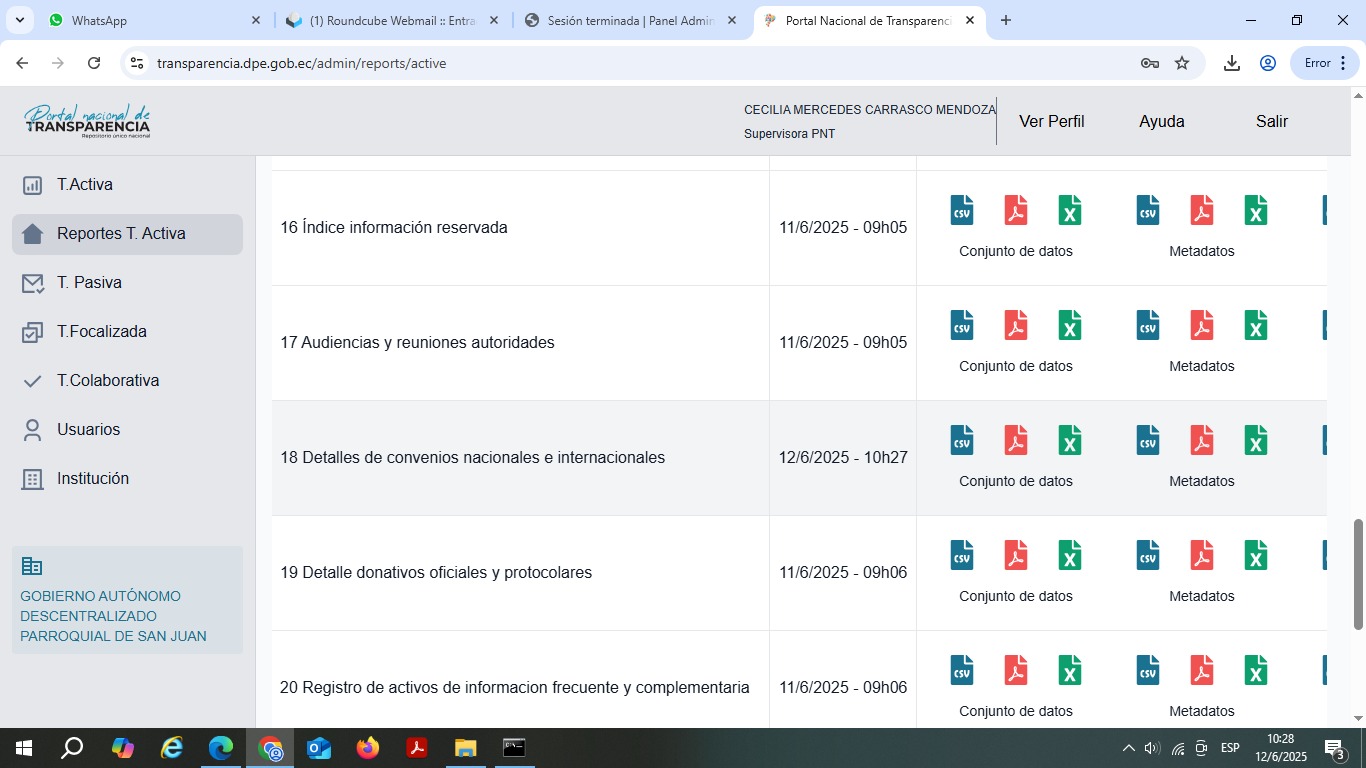Open File Explorer from the taskbar

(x=465, y=748)
